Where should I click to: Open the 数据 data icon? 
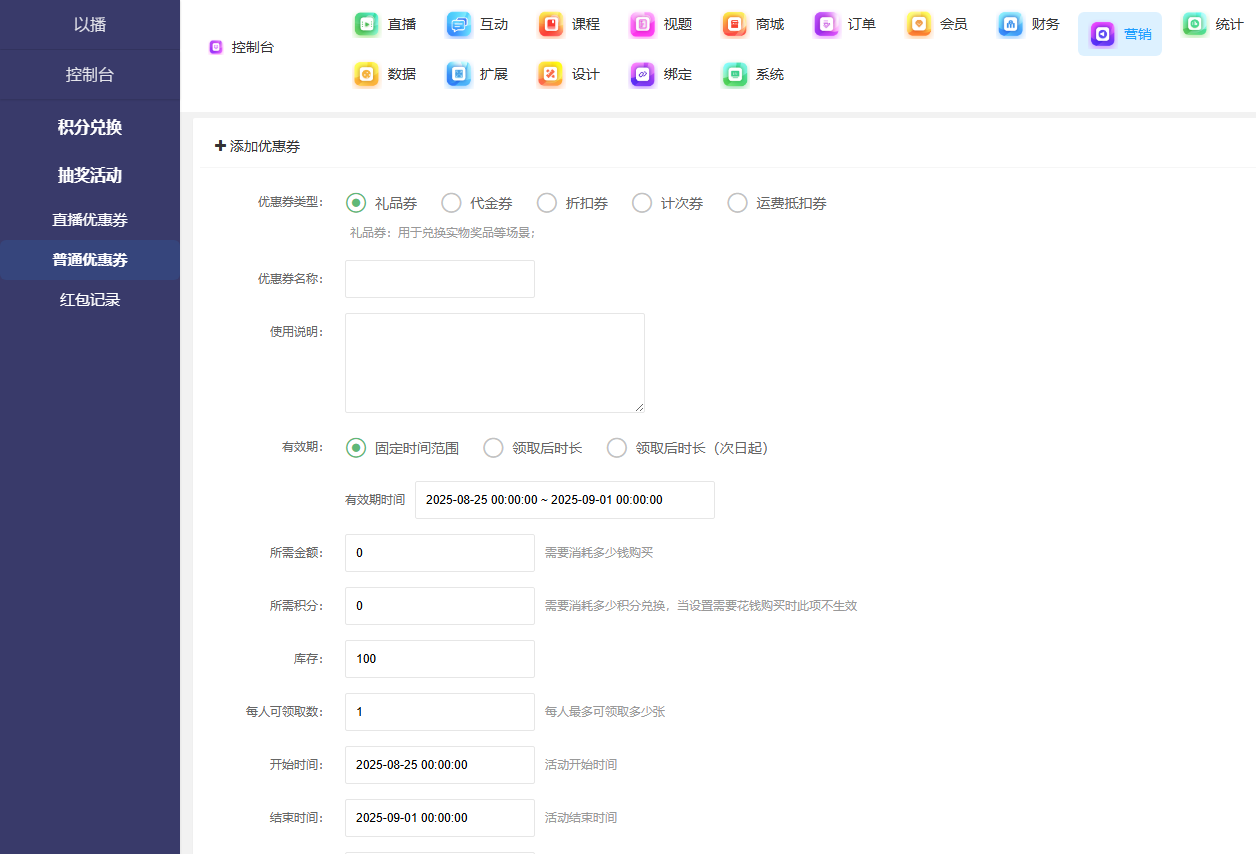tap(367, 74)
